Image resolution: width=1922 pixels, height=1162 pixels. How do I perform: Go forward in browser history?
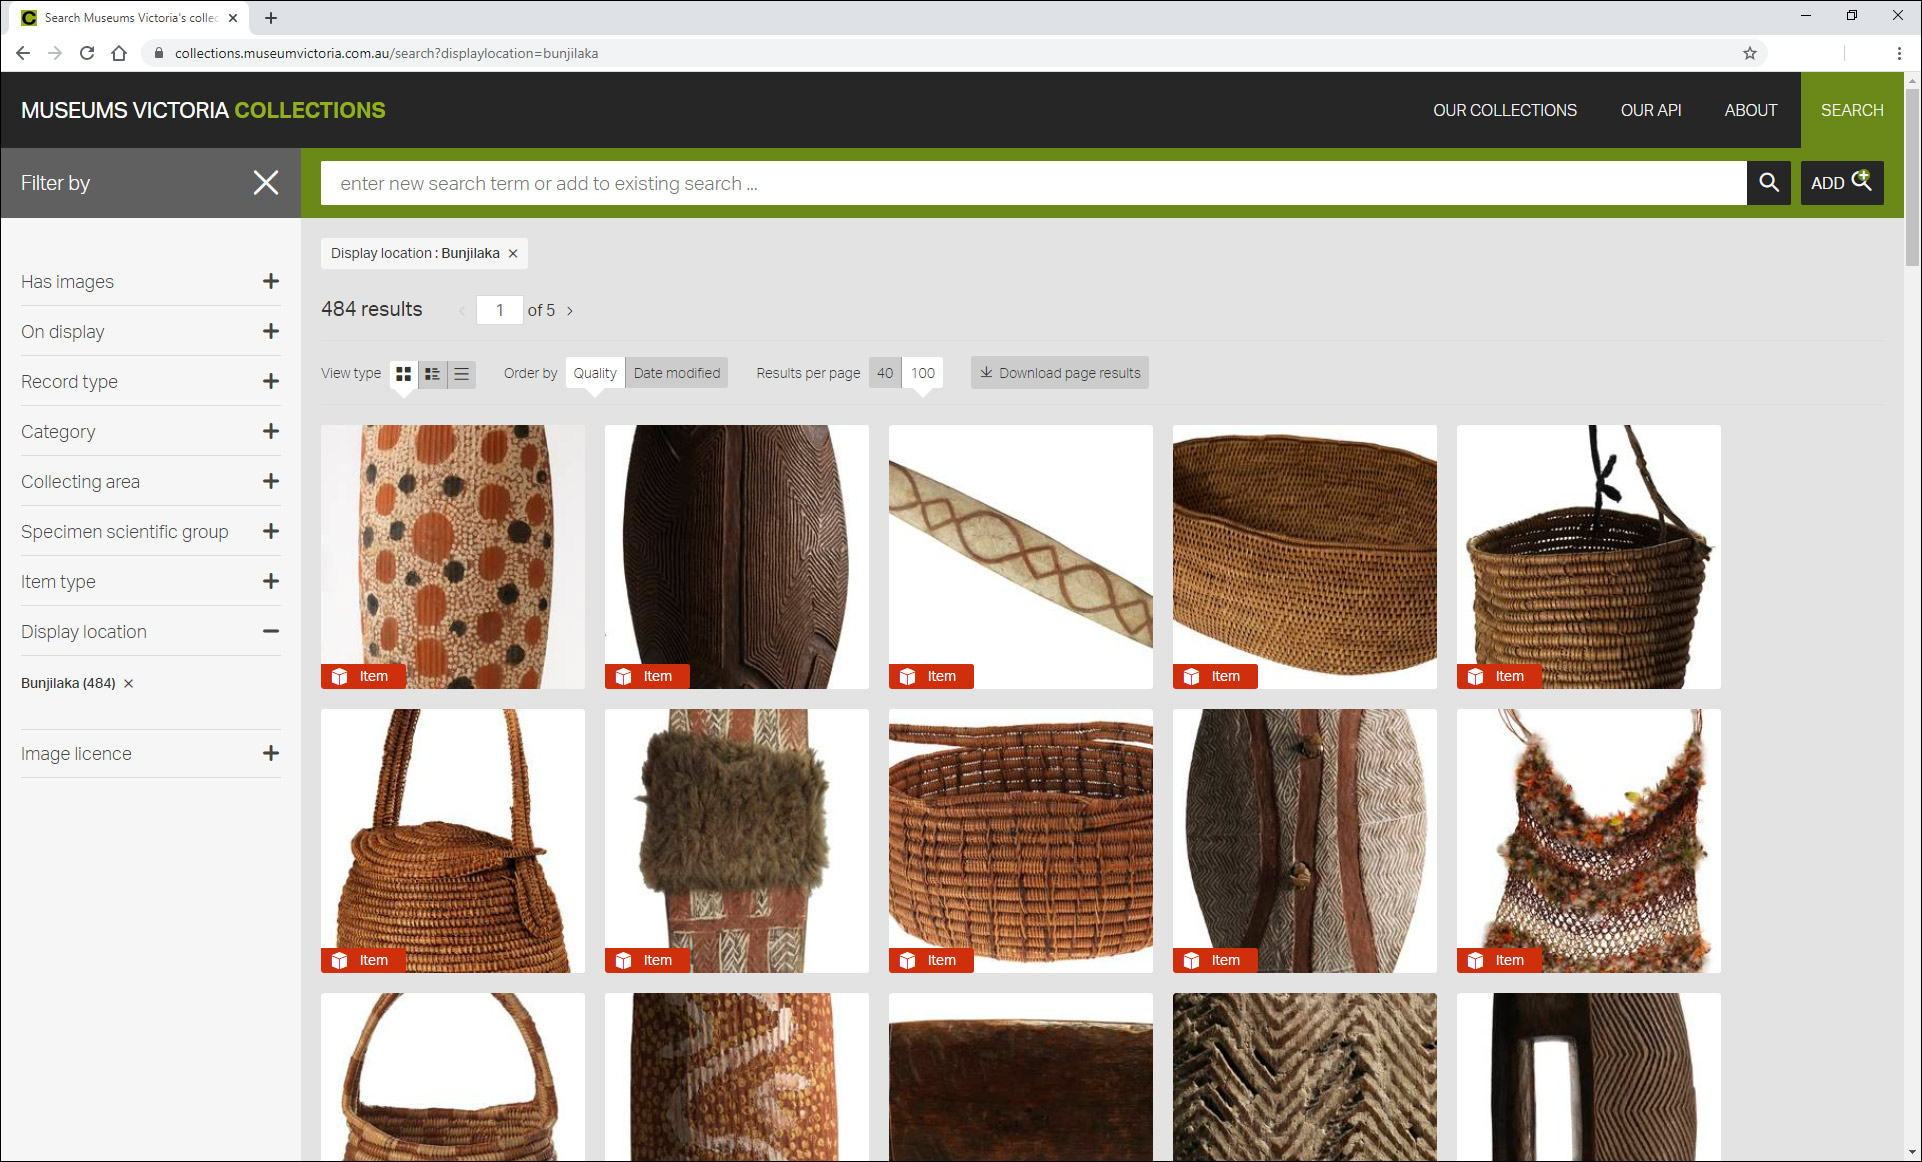55,53
